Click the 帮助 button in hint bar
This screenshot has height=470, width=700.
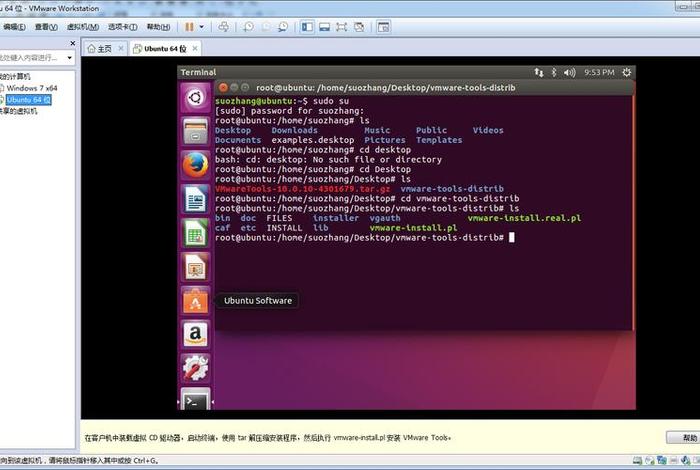click(684, 438)
